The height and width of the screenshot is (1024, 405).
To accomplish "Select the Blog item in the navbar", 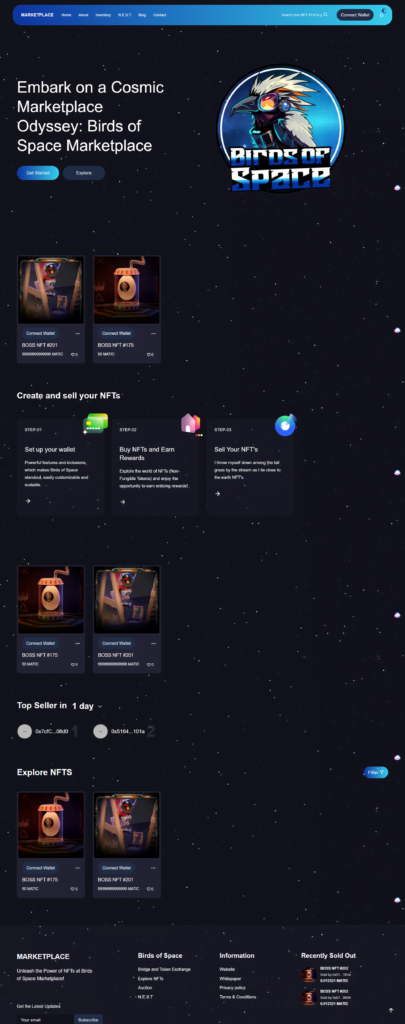I will pyautogui.click(x=142, y=14).
